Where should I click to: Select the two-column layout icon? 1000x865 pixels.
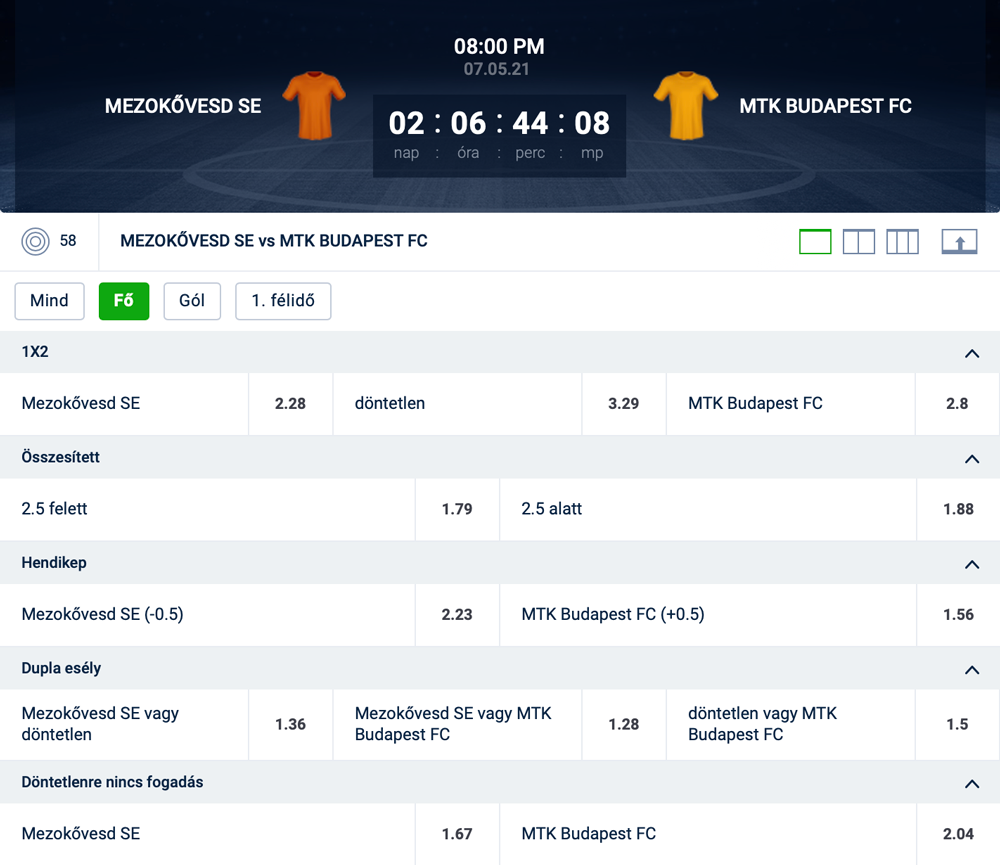(858, 242)
